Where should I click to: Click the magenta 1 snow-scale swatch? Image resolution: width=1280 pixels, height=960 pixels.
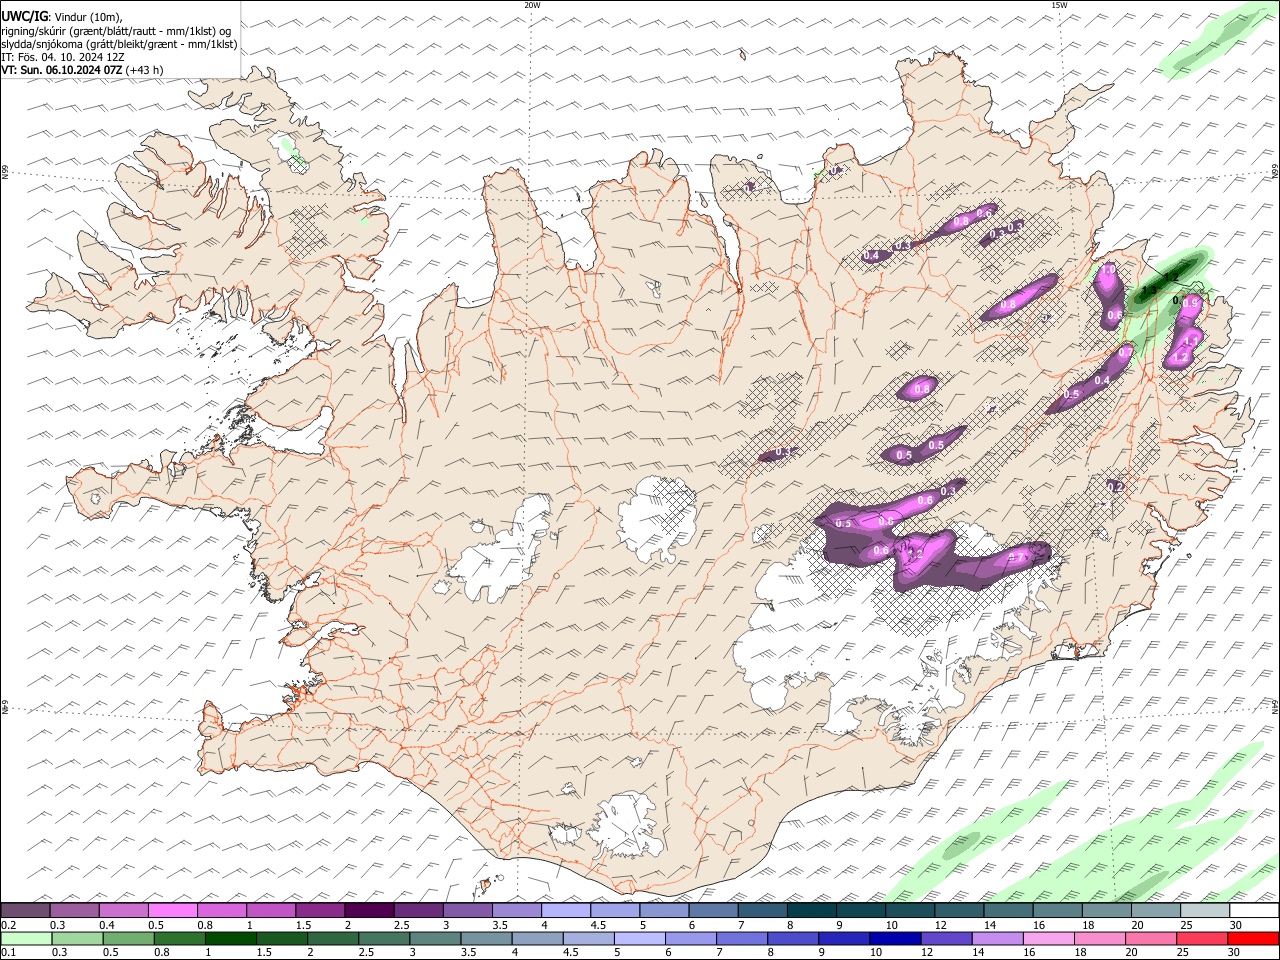271,910
